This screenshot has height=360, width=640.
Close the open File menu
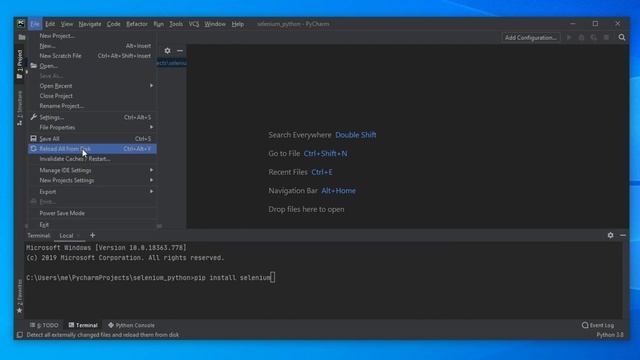pyautogui.click(x=35, y=24)
